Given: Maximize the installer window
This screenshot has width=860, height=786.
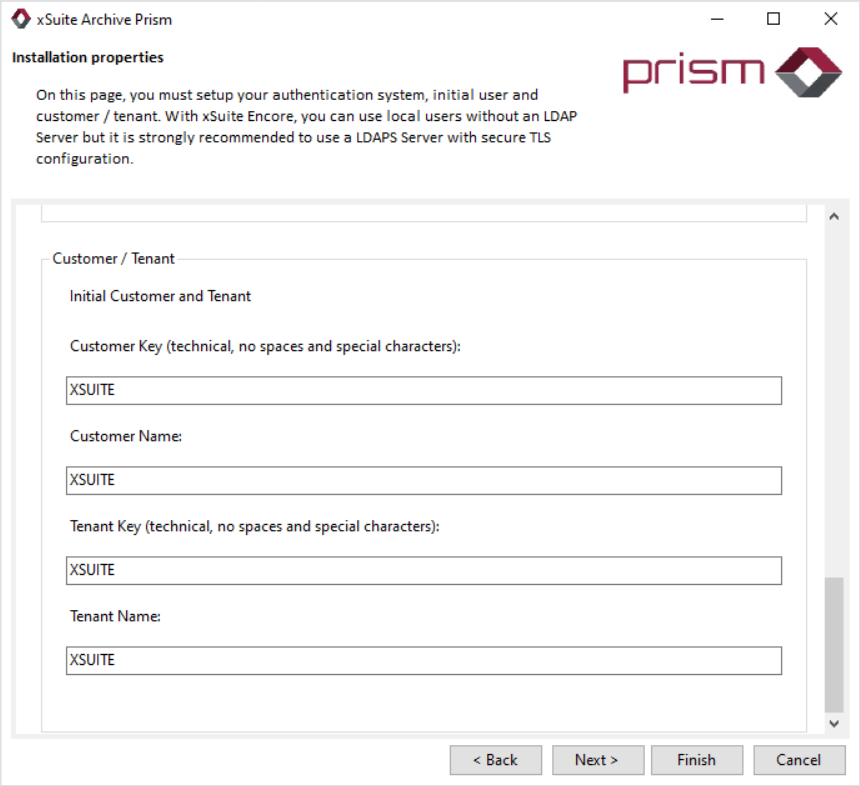Looking at the screenshot, I should coord(773,19).
